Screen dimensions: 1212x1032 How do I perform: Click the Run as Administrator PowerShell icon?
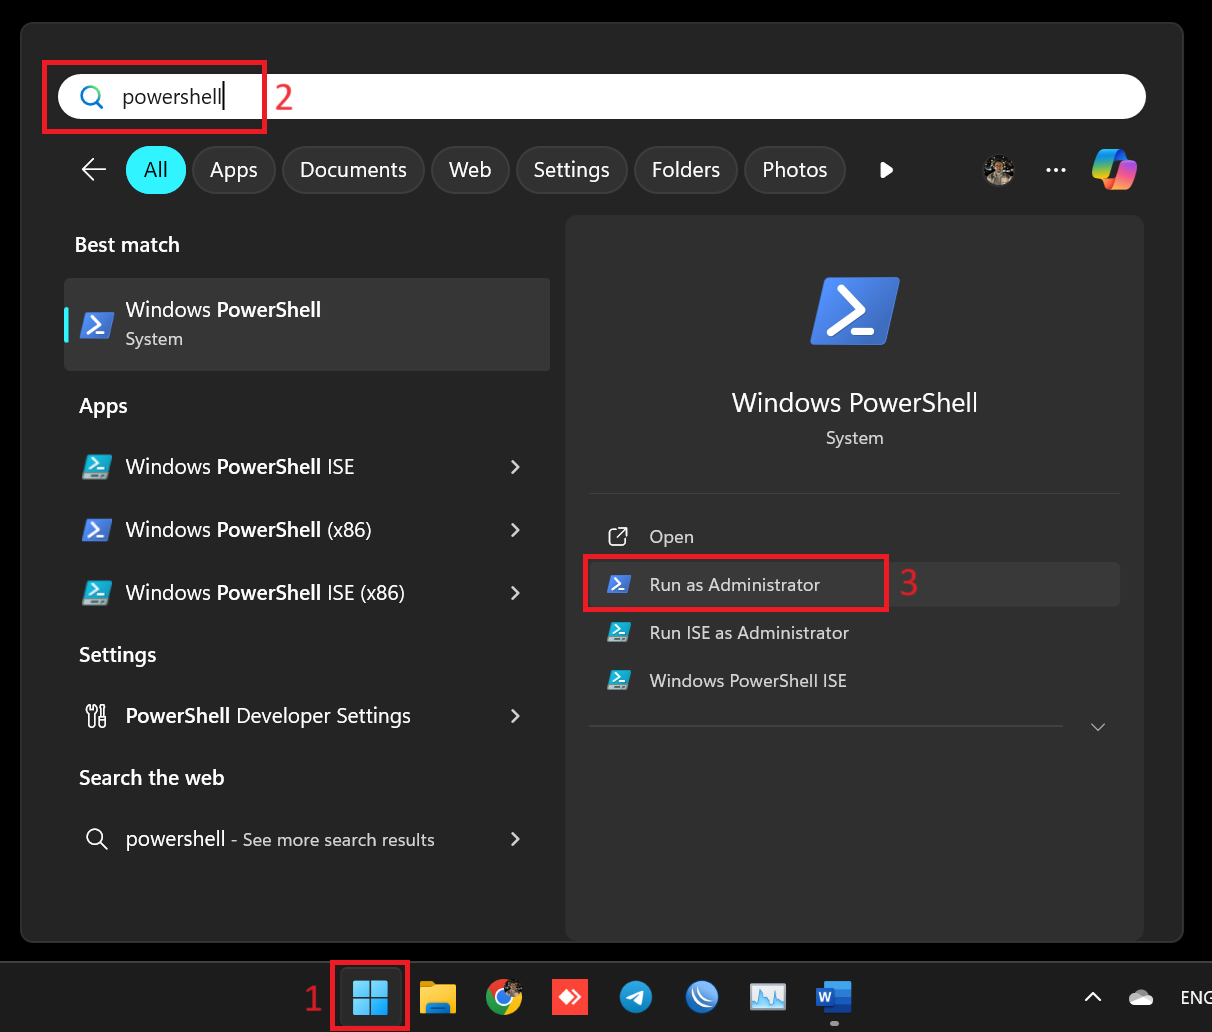coord(619,585)
